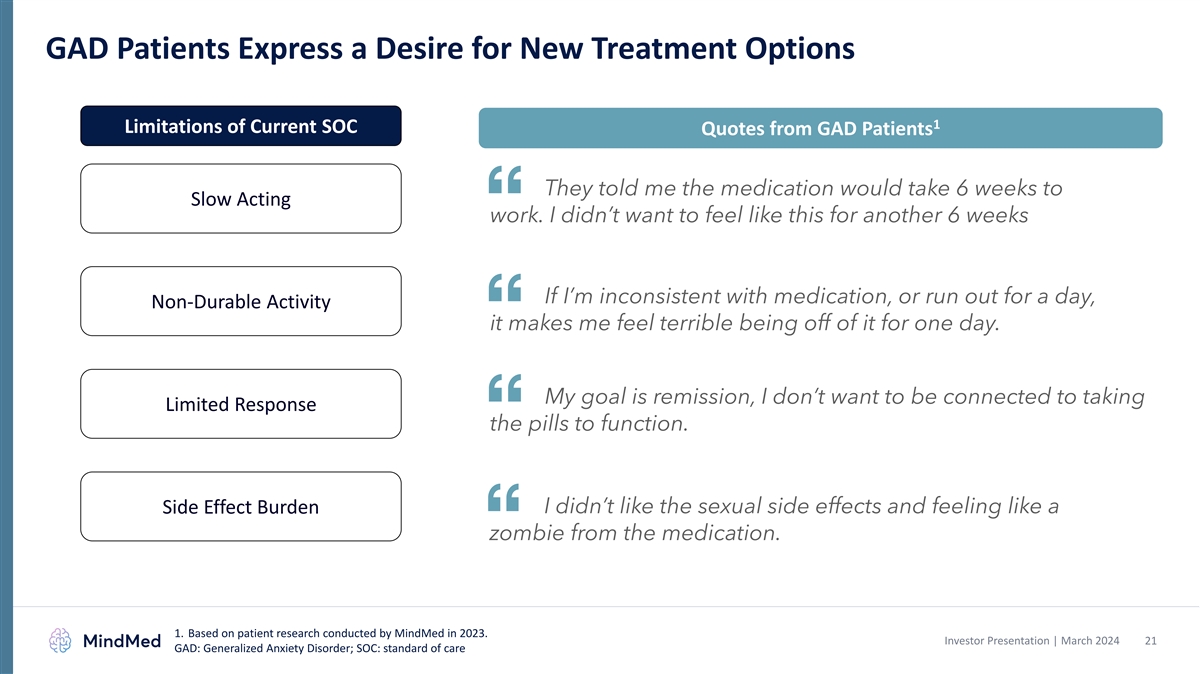Viewport: 1200px width, 674px height.
Task: Select the Non-Durable Activity box
Action: coord(240,302)
